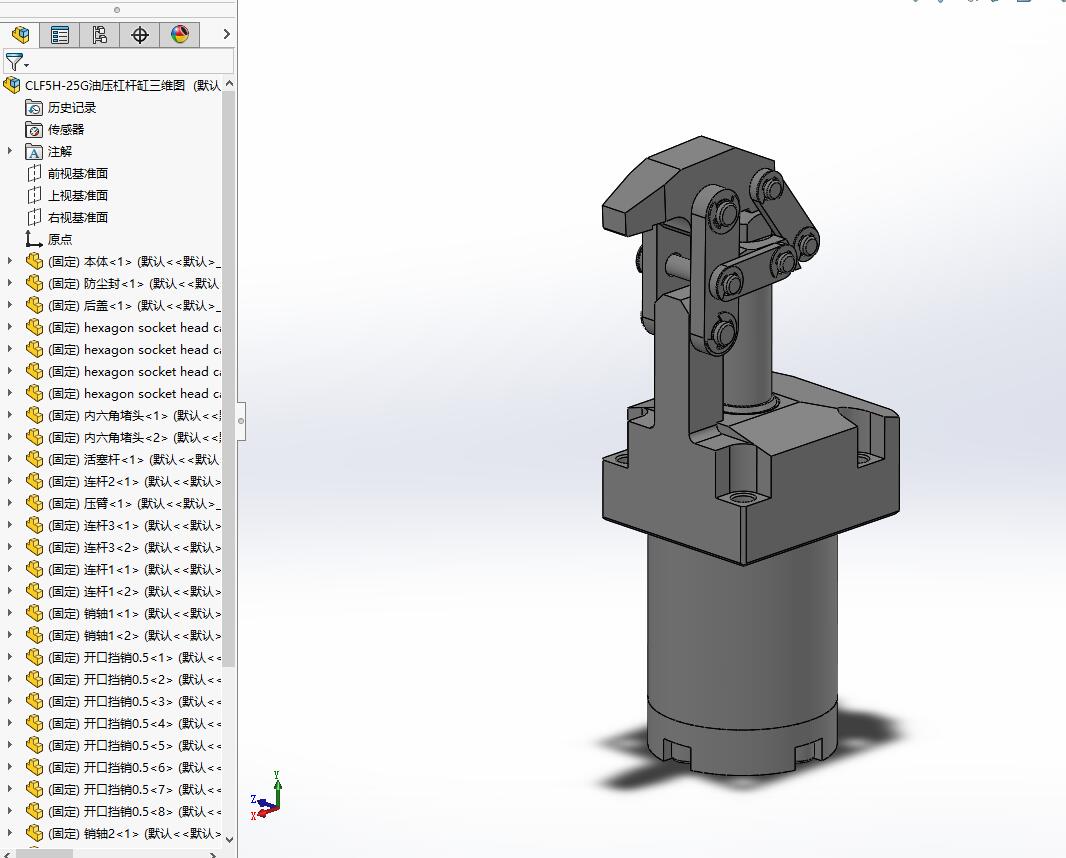Select the 前视基准面 label
Viewport: 1066px width, 858px height.
click(x=78, y=173)
